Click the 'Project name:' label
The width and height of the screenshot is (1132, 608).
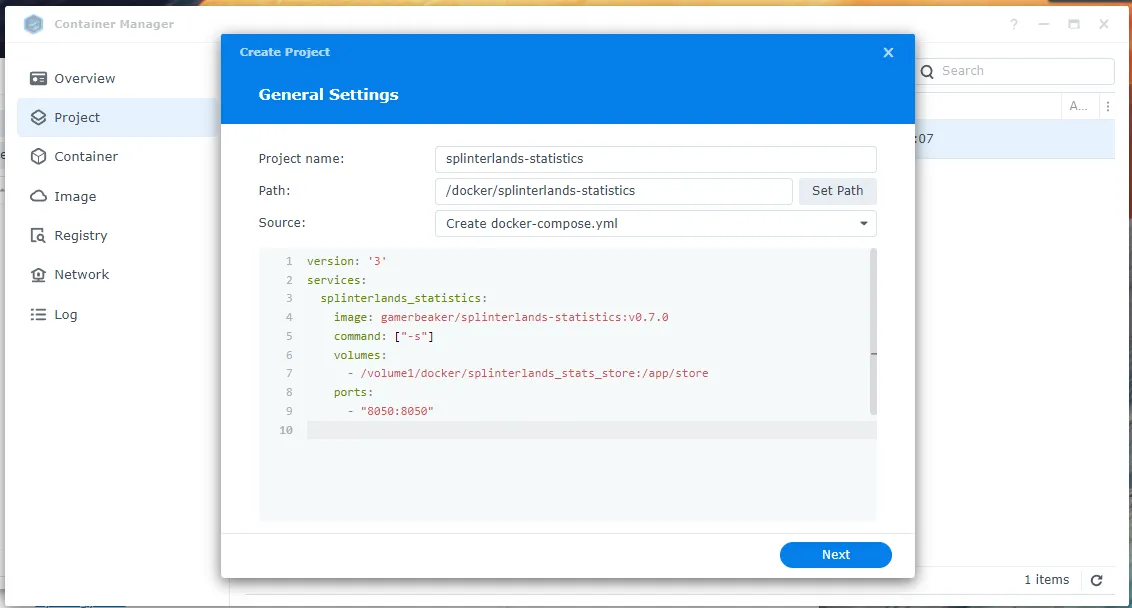(301, 159)
